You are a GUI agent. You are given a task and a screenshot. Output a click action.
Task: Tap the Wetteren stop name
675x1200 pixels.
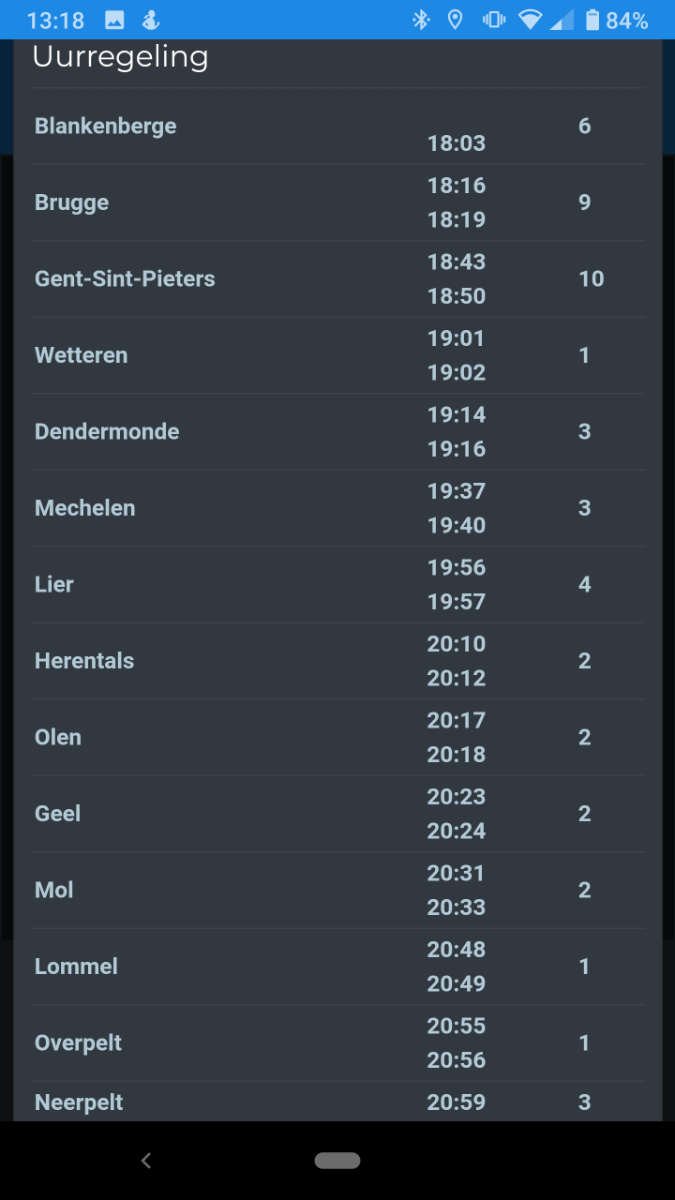point(81,355)
